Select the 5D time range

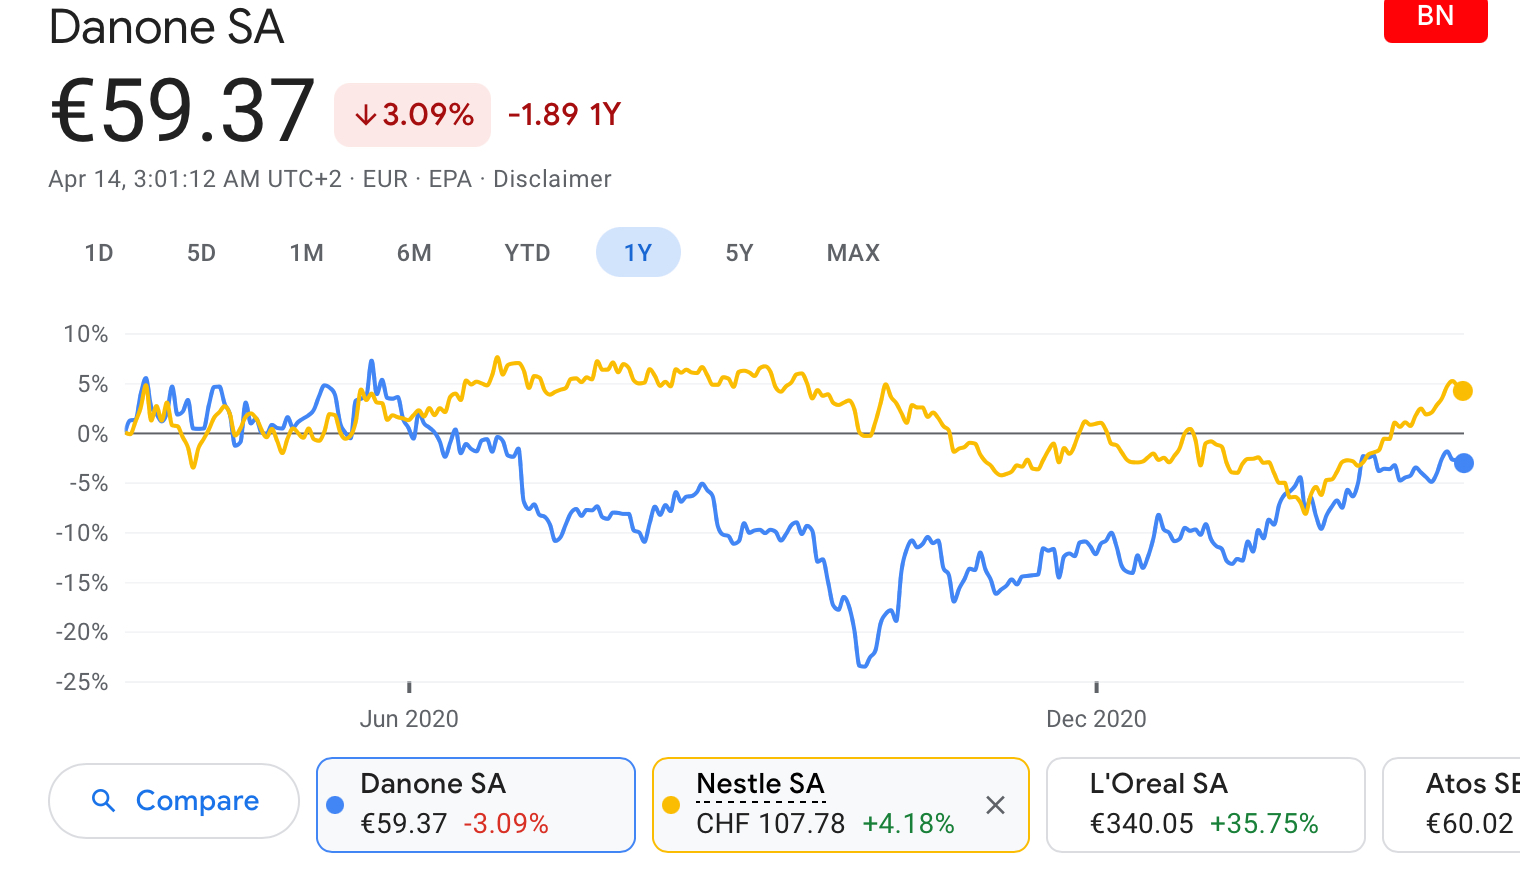201,253
